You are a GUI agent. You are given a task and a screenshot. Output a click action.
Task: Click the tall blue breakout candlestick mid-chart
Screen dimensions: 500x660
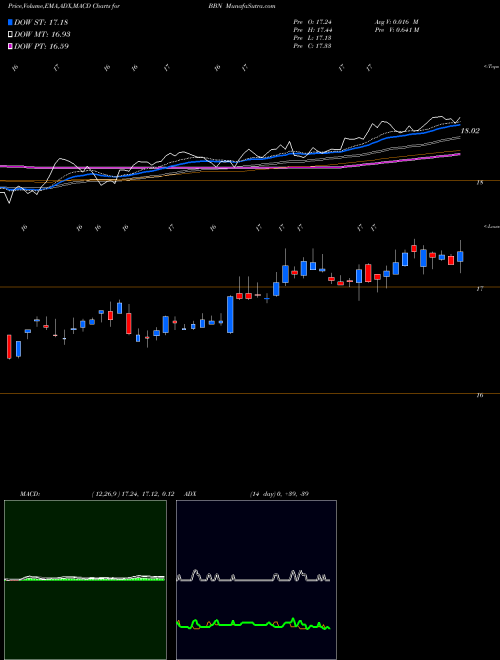click(x=230, y=314)
